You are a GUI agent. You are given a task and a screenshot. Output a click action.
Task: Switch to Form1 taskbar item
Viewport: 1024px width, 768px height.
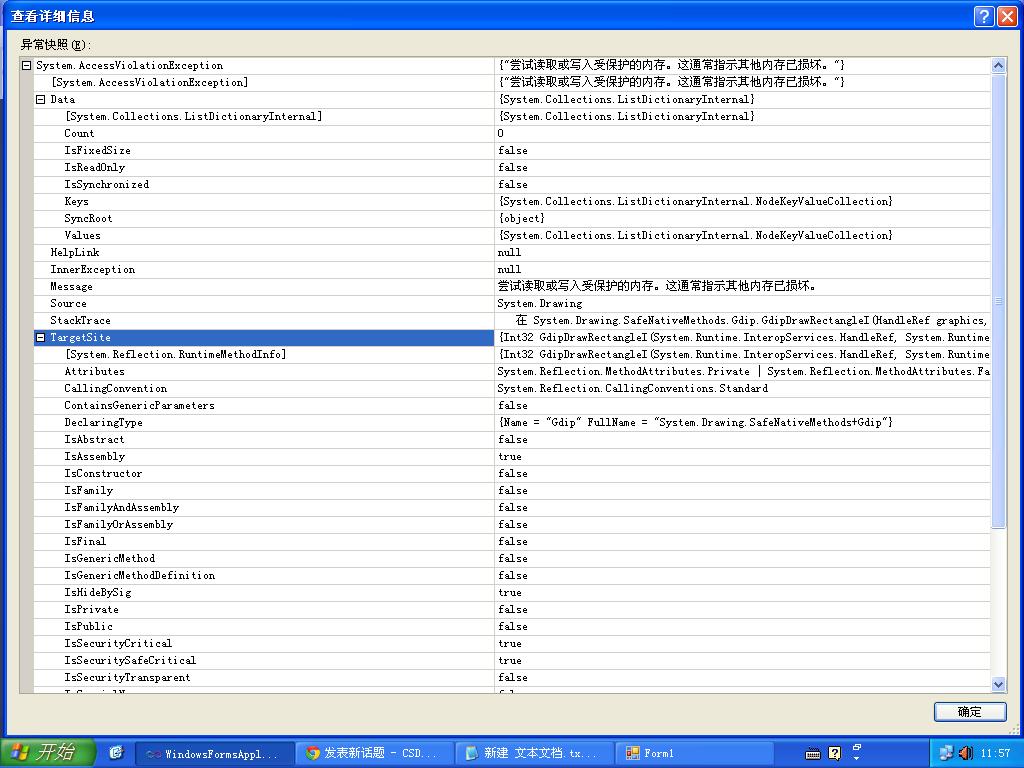696,754
